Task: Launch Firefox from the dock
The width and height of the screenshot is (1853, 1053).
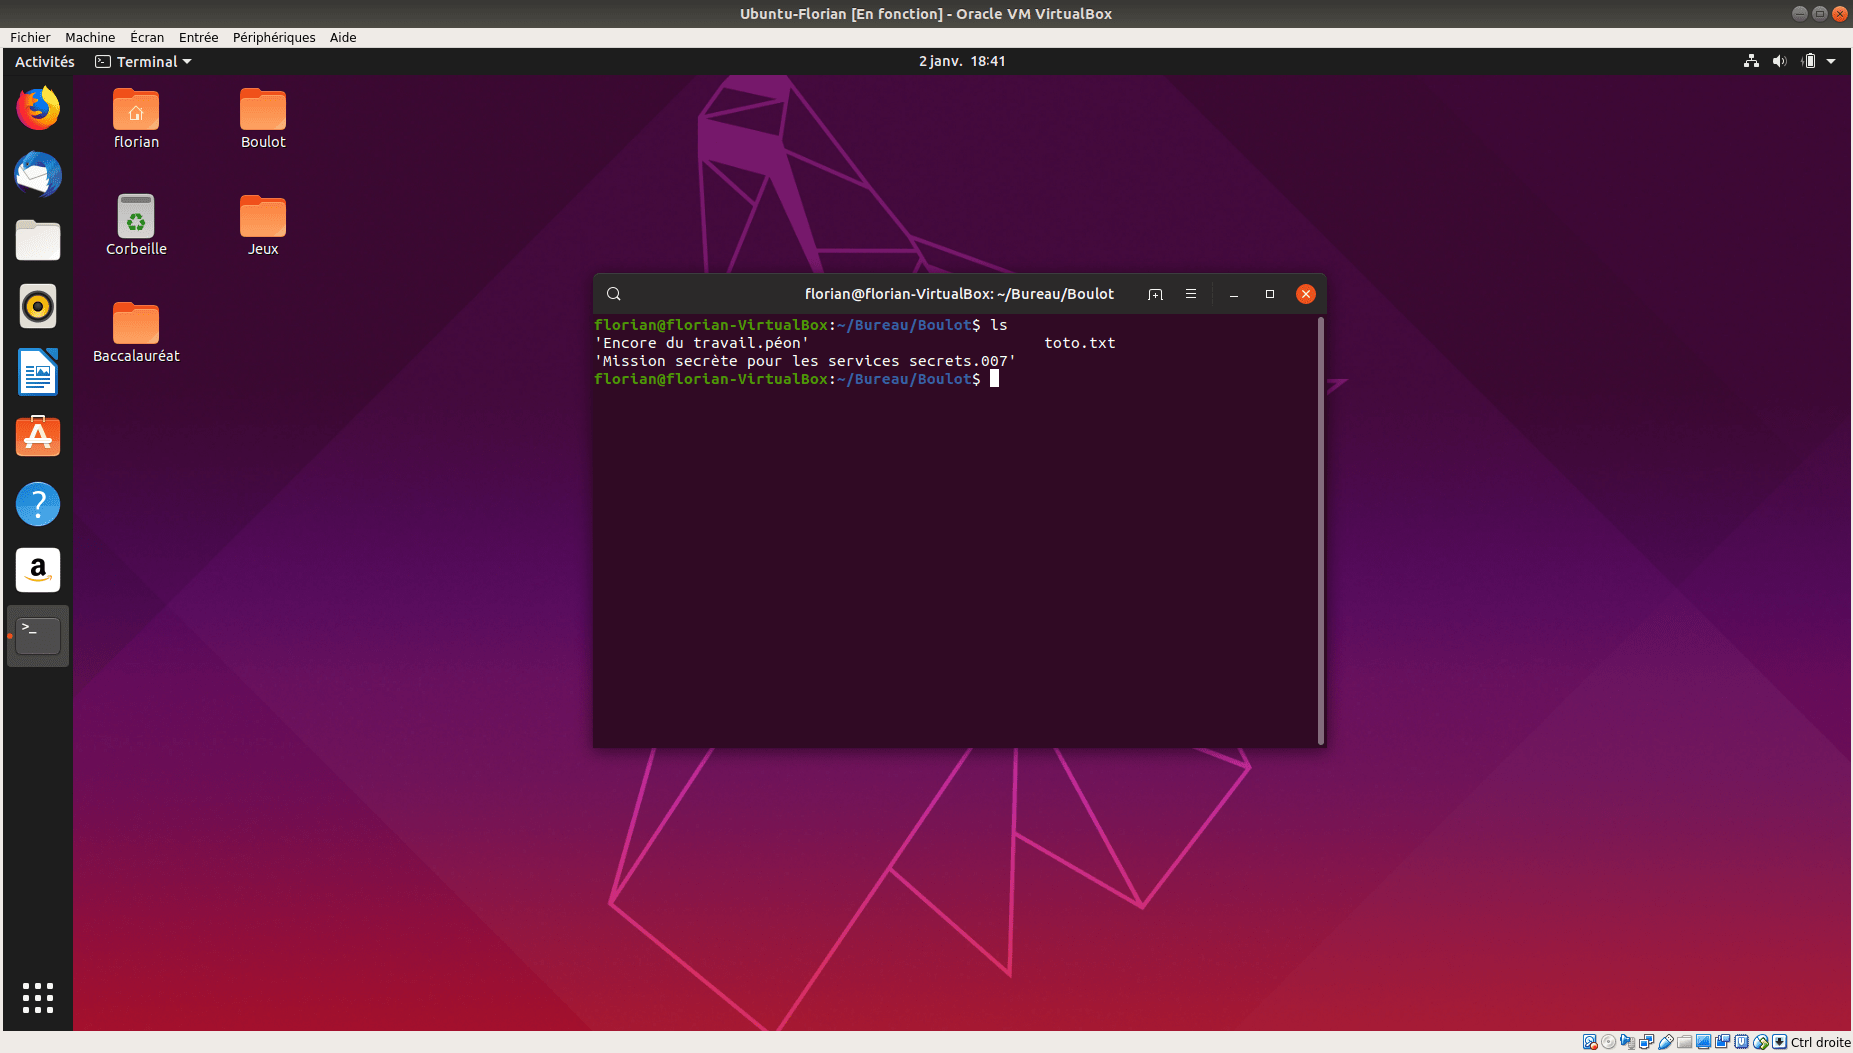Action: [x=38, y=109]
